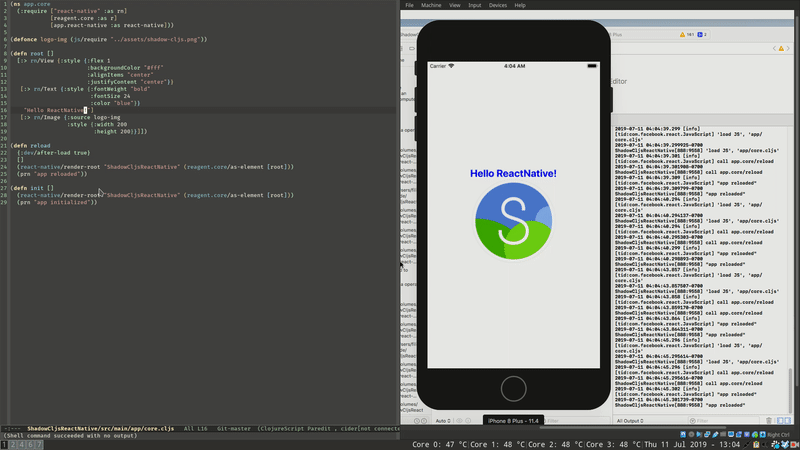Viewport: 800px width, 450px height.
Task: Place the cursor on the "Hello ReactNative!" string in the code
Action: click(59, 110)
